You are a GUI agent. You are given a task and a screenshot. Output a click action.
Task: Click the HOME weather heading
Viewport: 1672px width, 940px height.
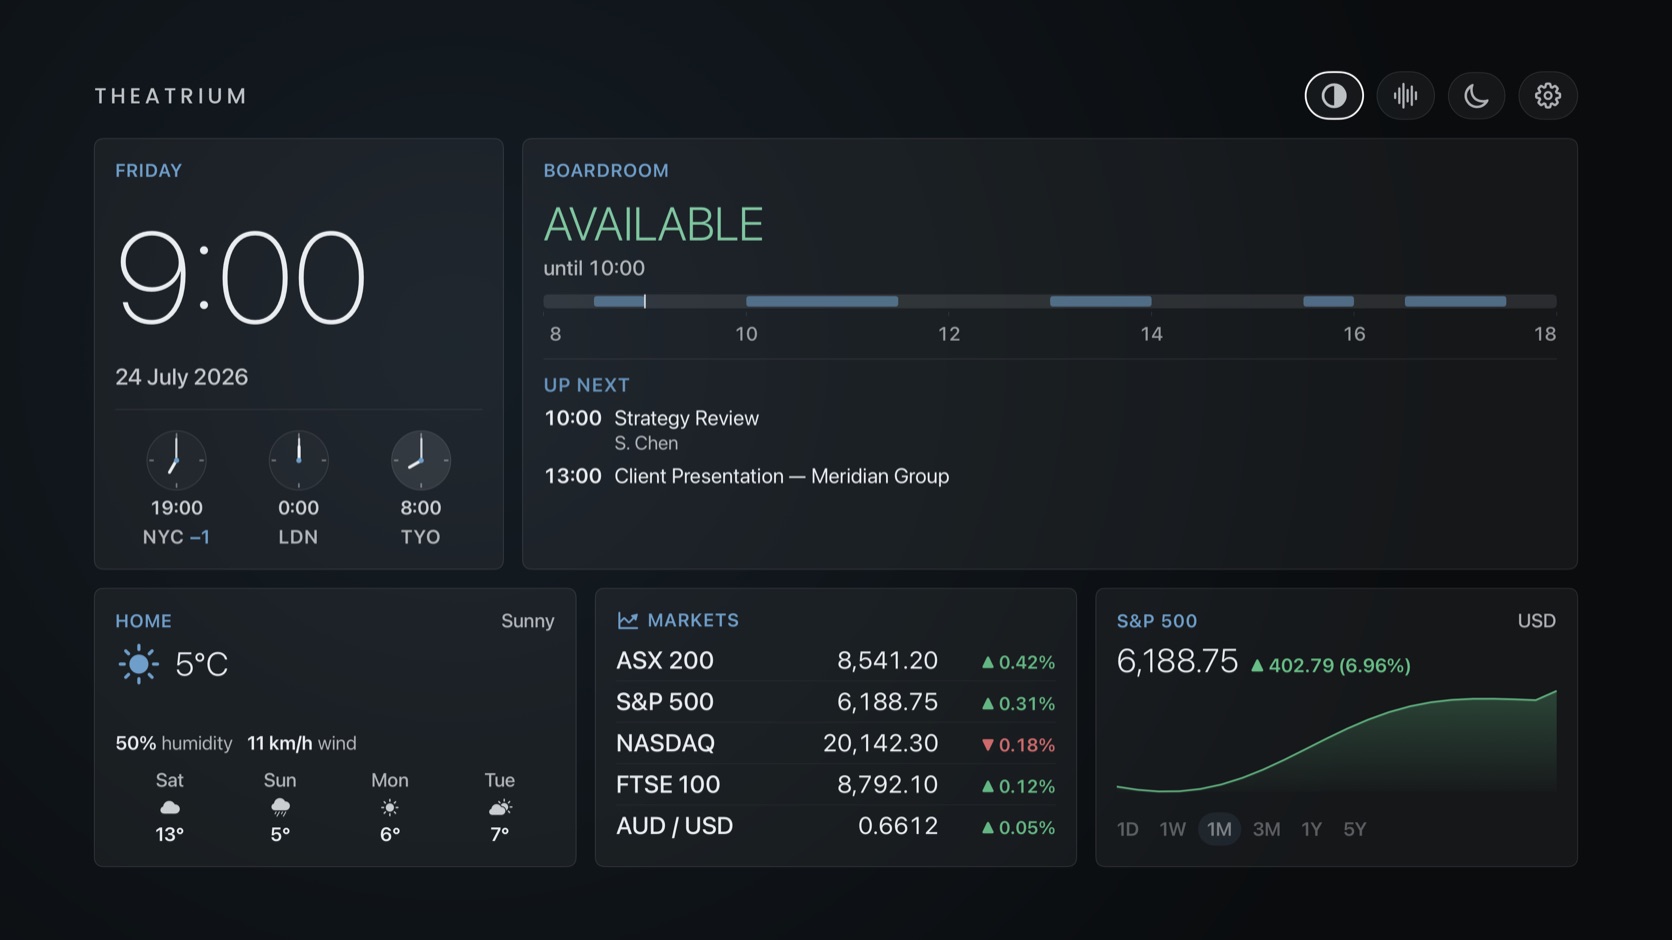click(x=143, y=621)
